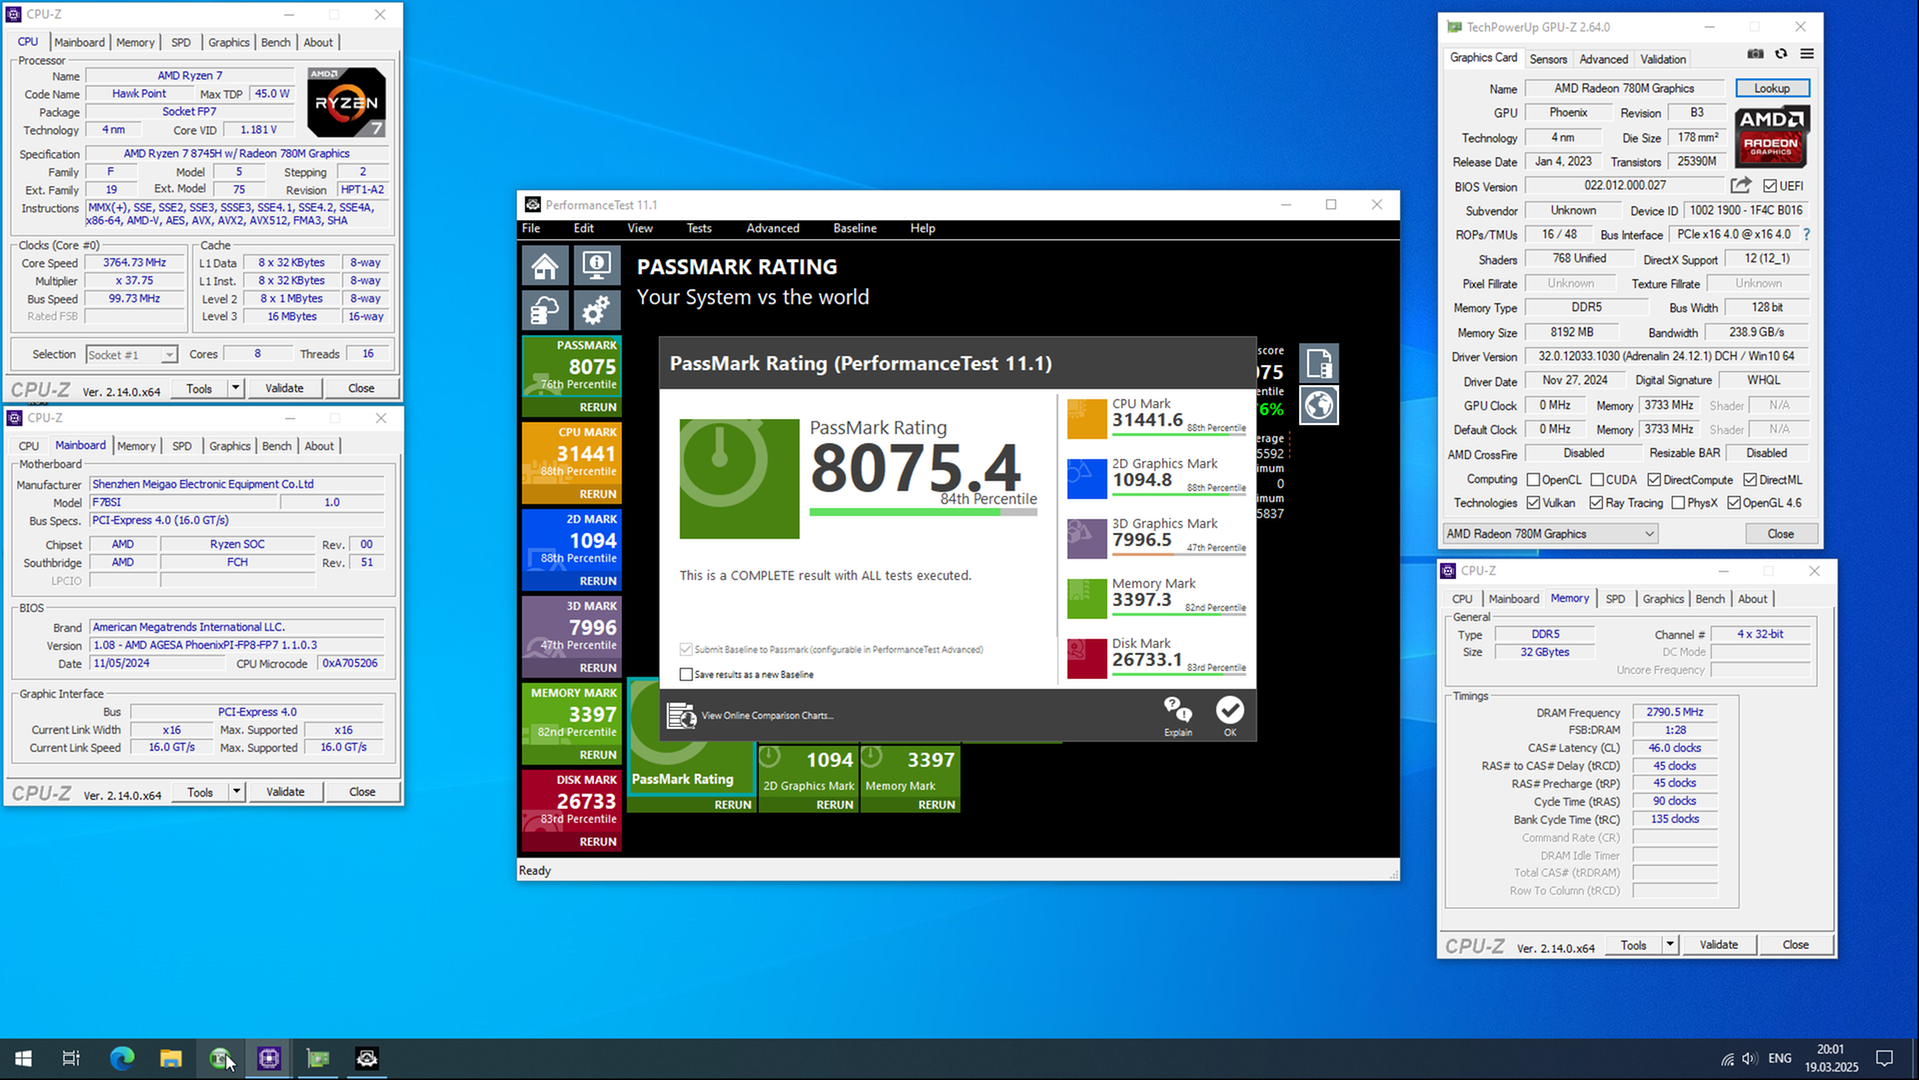1919x1080 pixels.
Task: Click the Bus Interface question mark in GPU-Z
Action: click(1806, 235)
